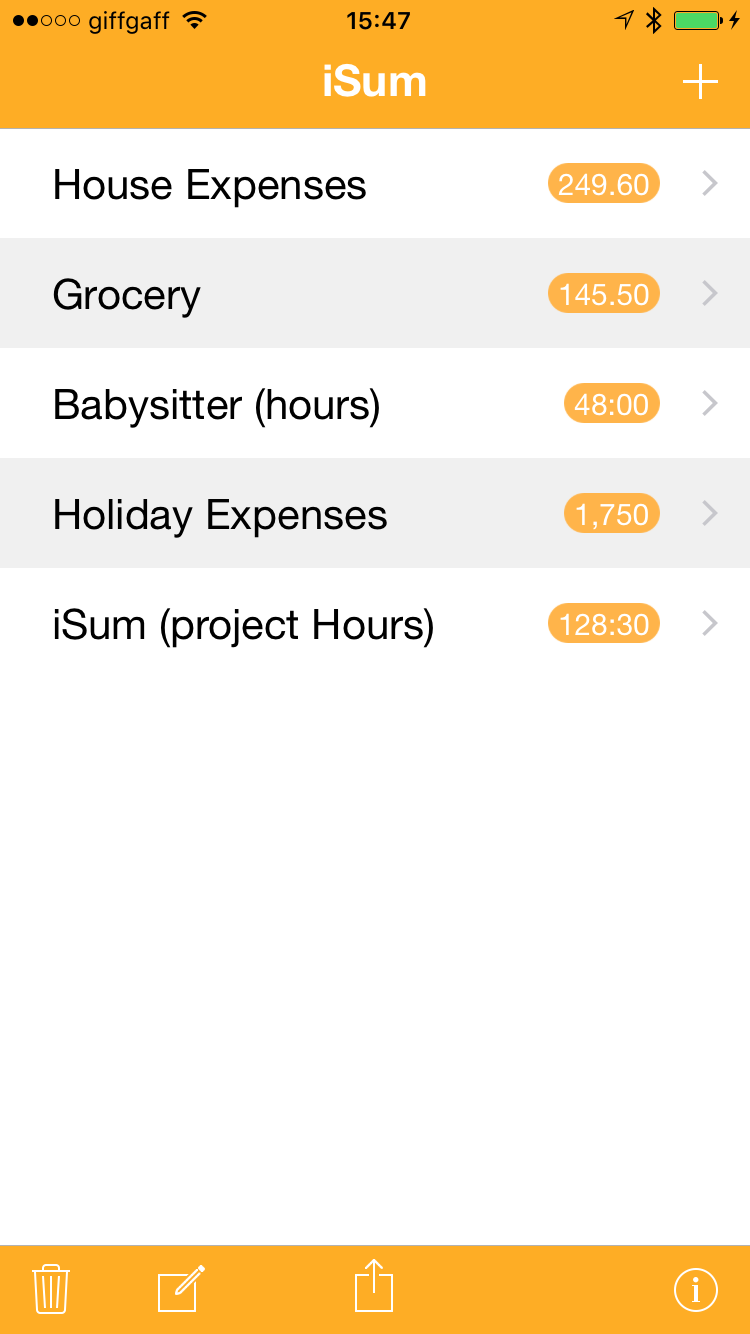Expand House Expenses chevron arrow
This screenshot has height=1334, width=750.
710,184
